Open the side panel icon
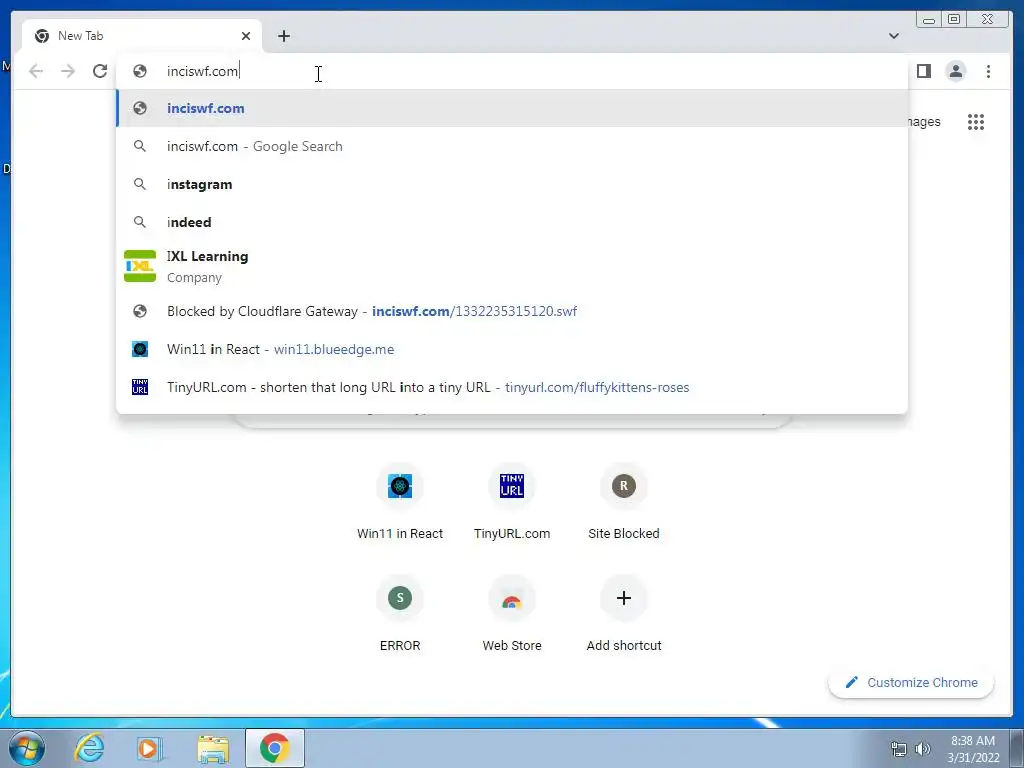 [923, 71]
